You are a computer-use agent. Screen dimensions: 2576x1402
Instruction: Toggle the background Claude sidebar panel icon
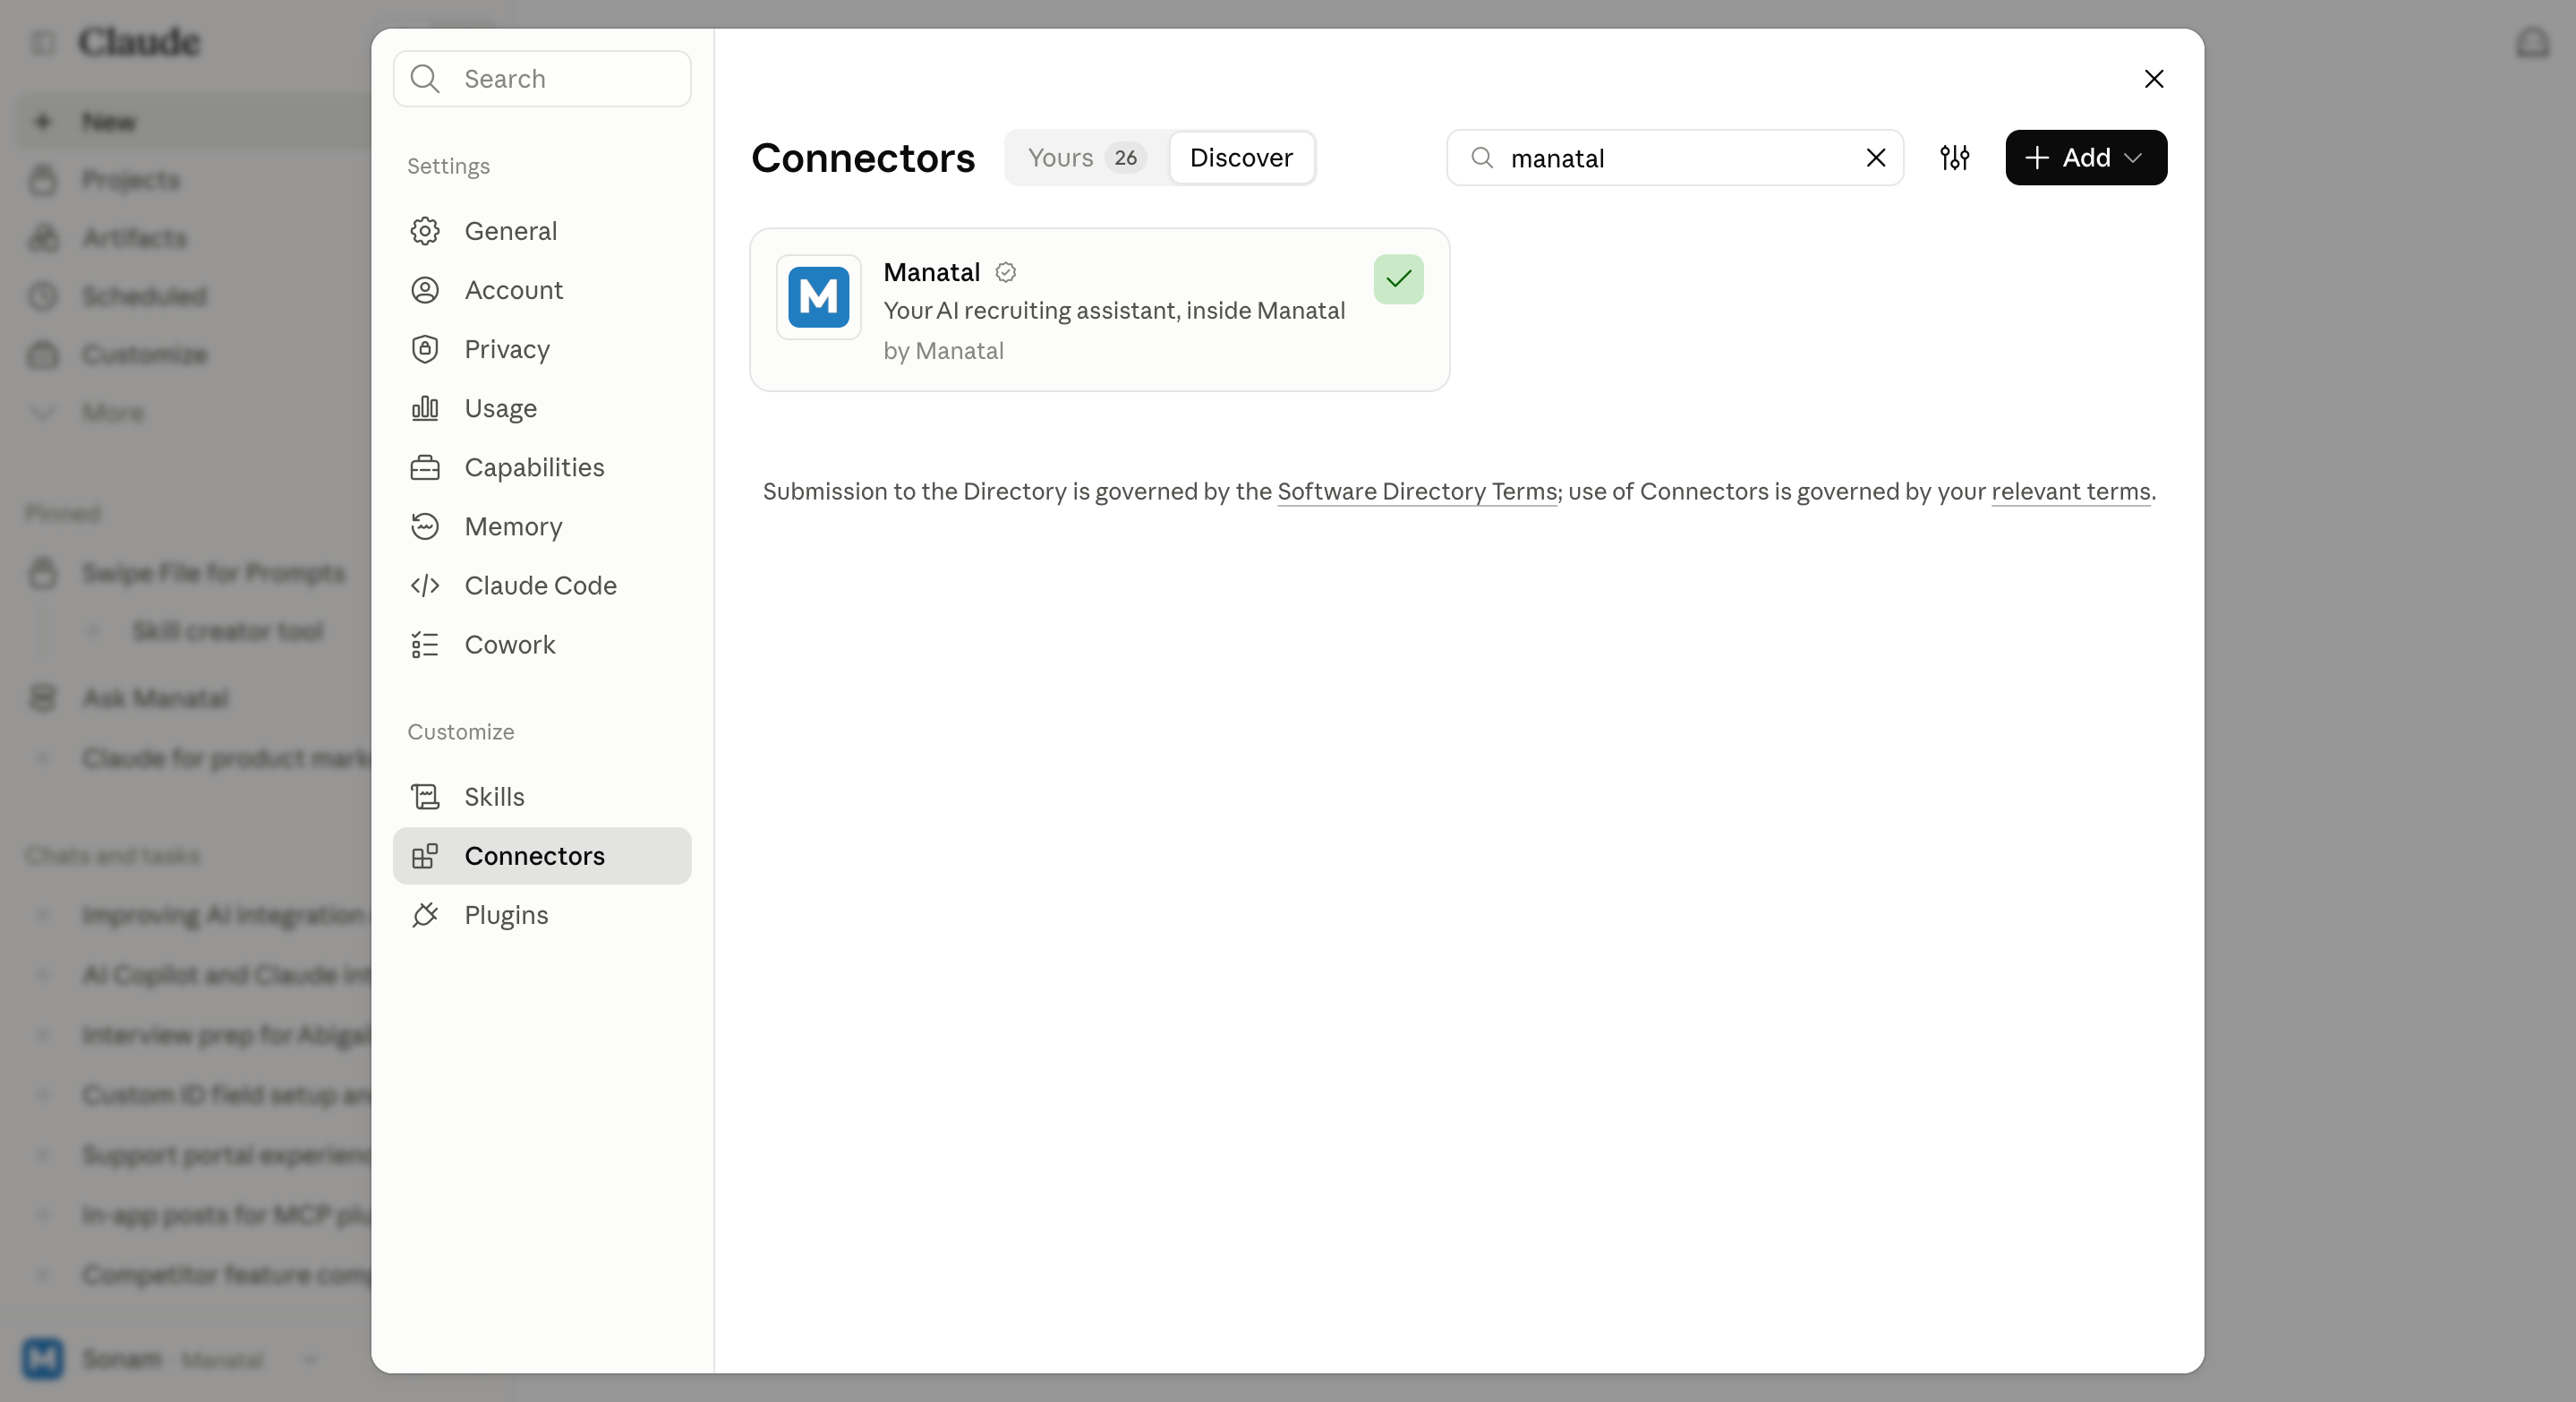coord(43,42)
